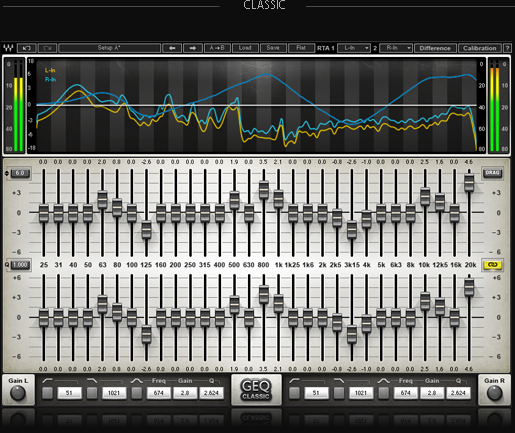Click the GEQ Classic logo badge
Image resolution: width=515 pixels, height=433 pixels.
pyautogui.click(x=256, y=390)
